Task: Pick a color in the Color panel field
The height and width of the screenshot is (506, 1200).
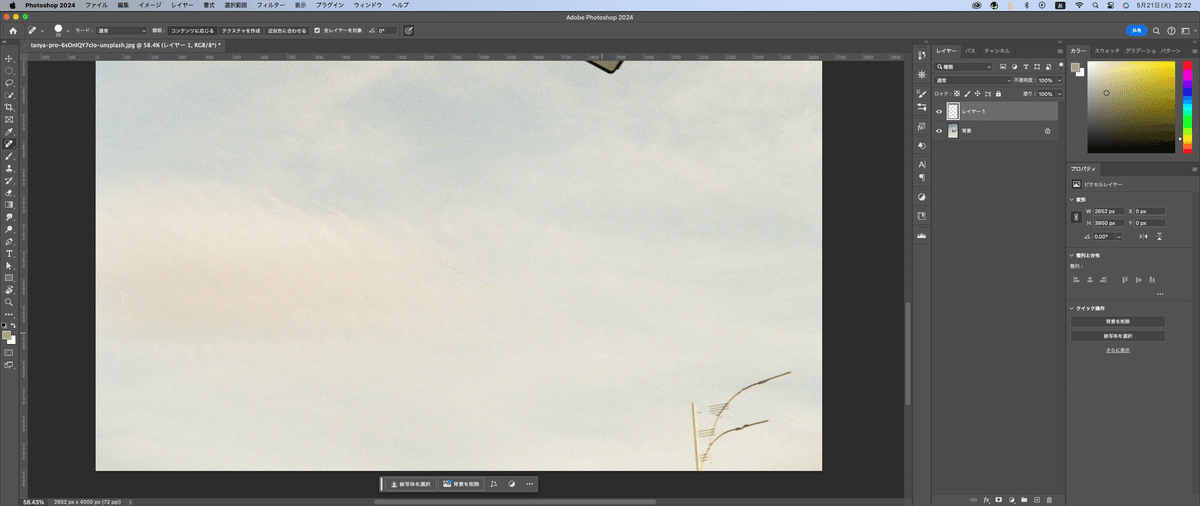Action: coord(1133,107)
